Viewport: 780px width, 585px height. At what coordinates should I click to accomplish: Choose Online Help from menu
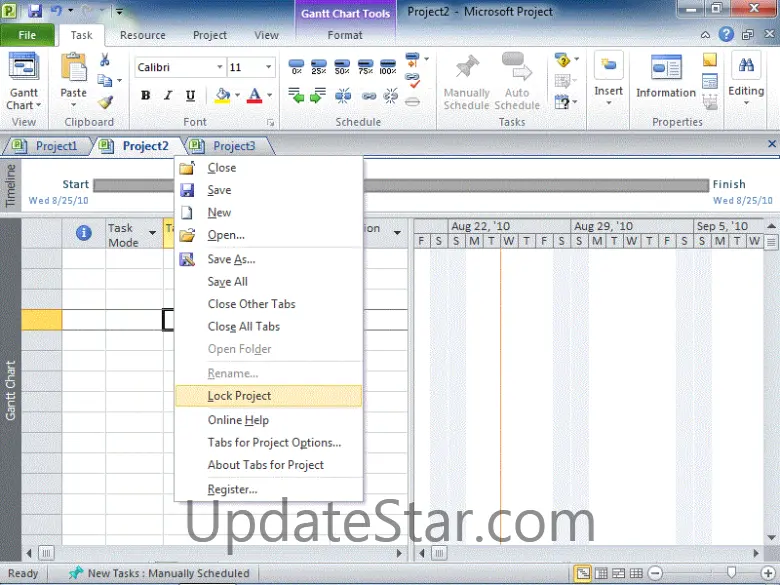[x=269, y=420]
